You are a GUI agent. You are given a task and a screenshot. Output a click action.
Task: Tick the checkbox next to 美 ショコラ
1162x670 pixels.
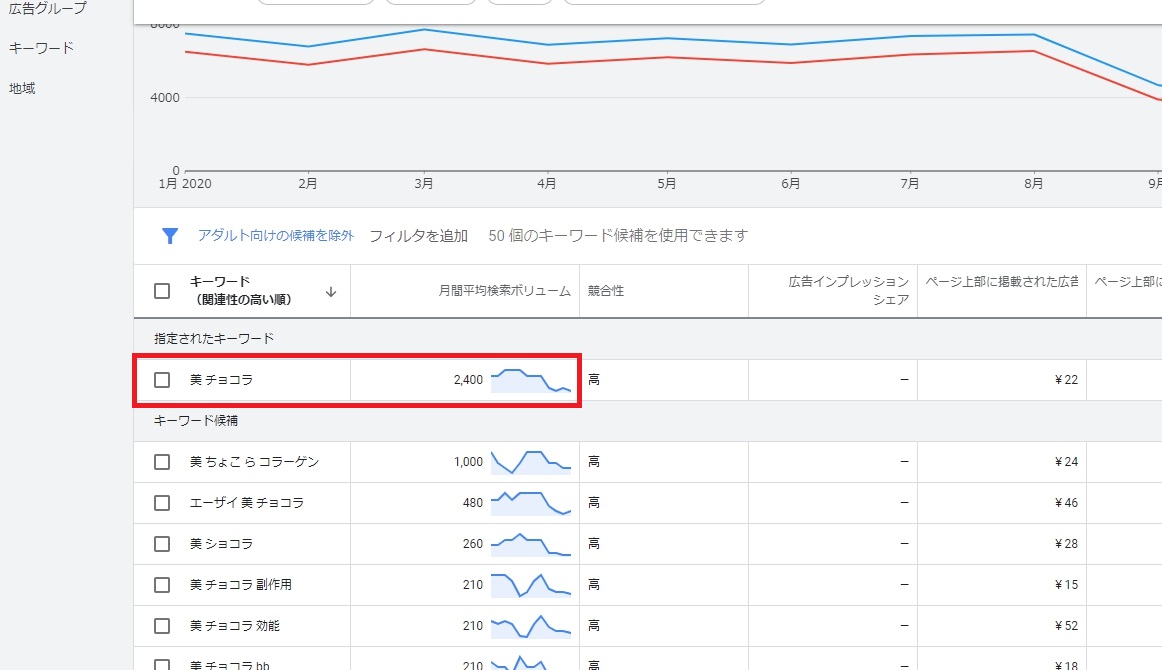[162, 544]
